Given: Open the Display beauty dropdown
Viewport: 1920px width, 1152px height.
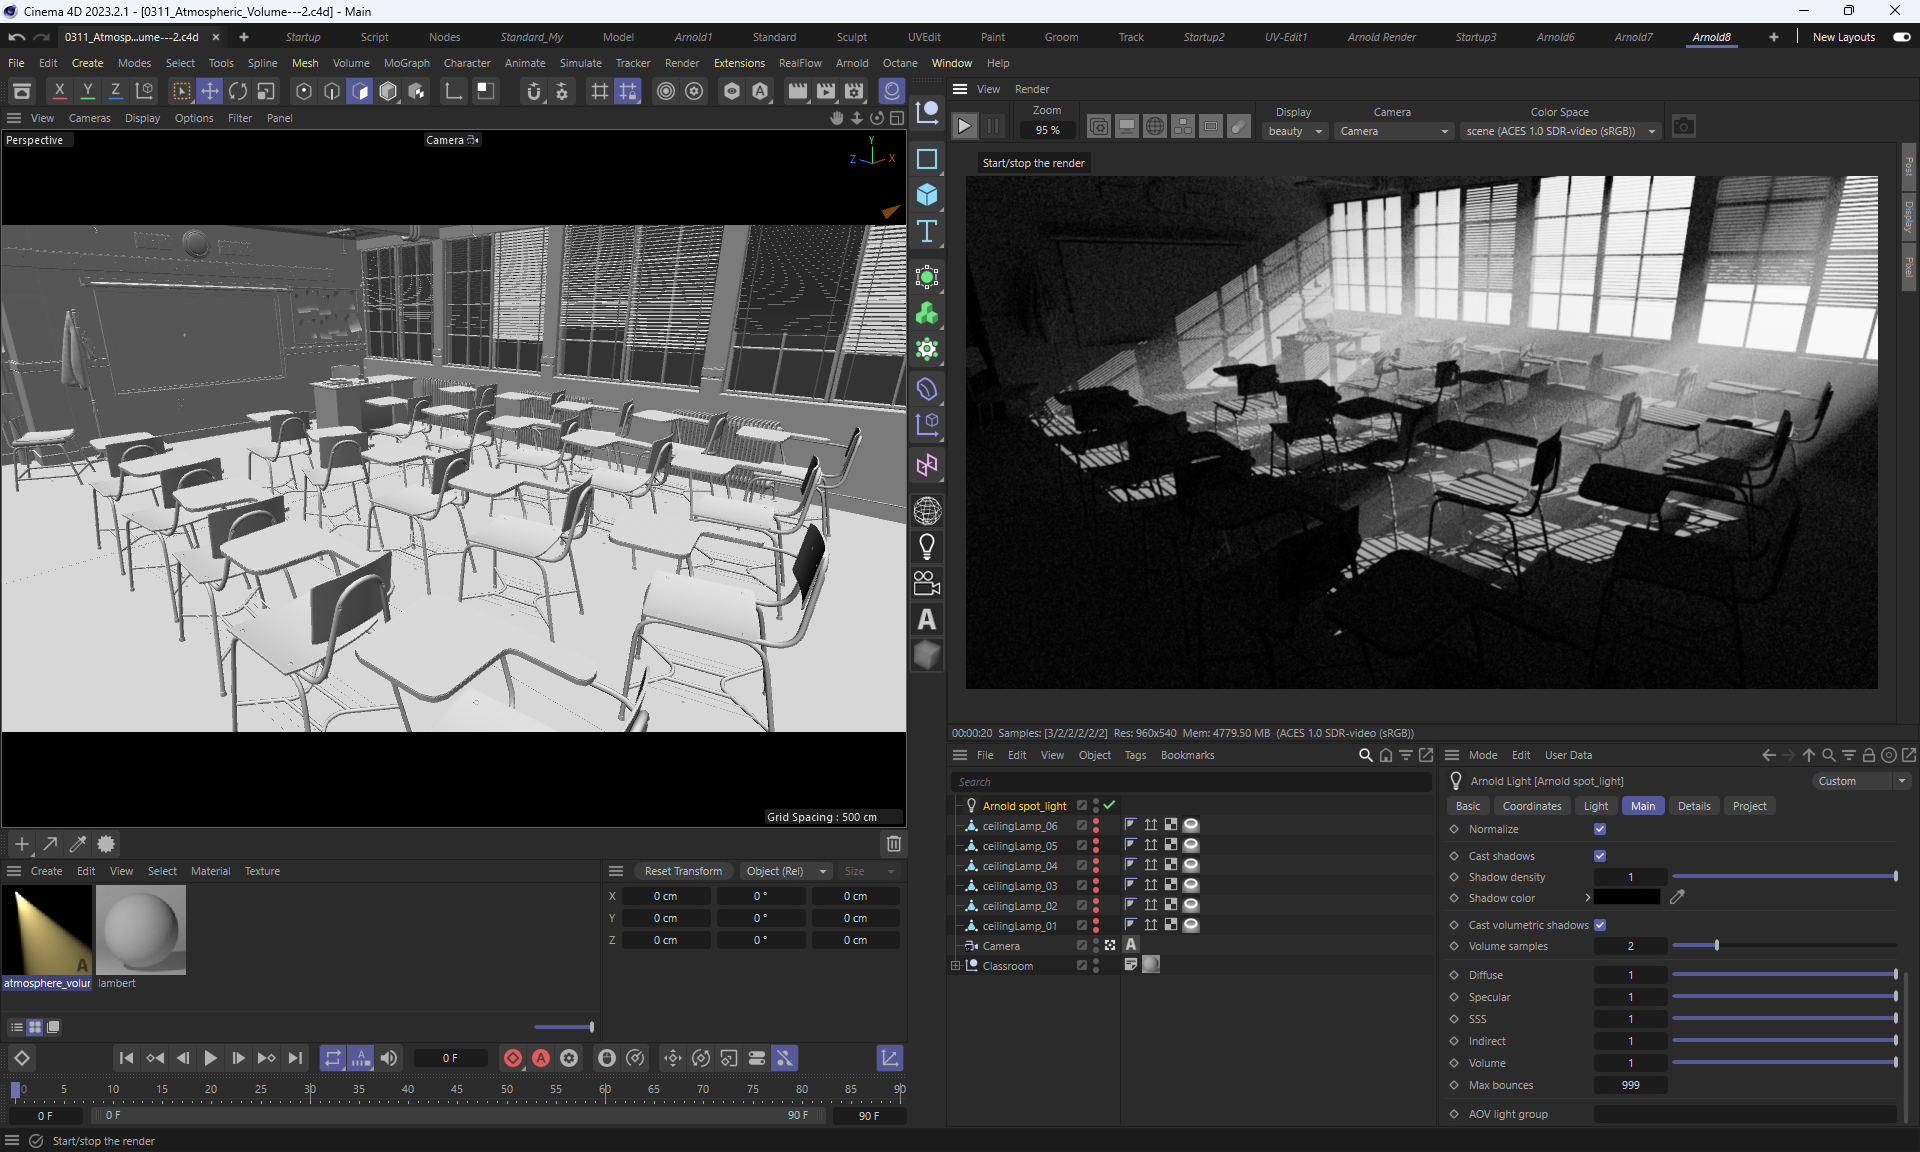Looking at the screenshot, I should [x=1295, y=131].
